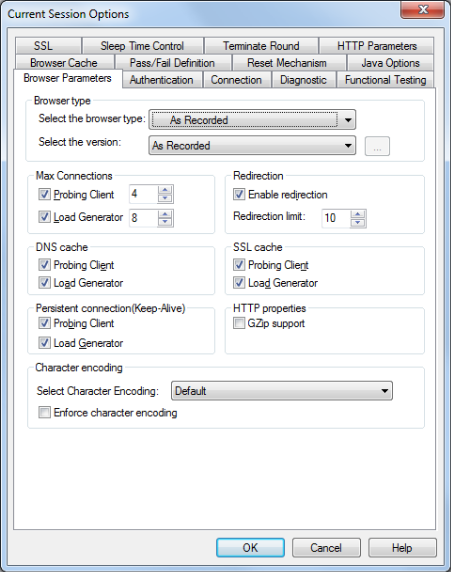This screenshot has width=452, height=573.
Task: Select the Browser Cache tab
Action: [x=64, y=63]
